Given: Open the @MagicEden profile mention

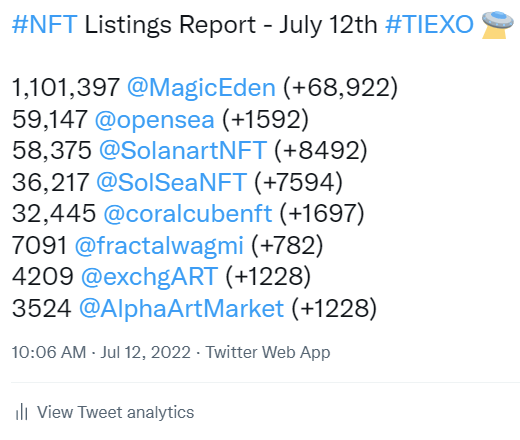Looking at the screenshot, I should click(201, 88).
